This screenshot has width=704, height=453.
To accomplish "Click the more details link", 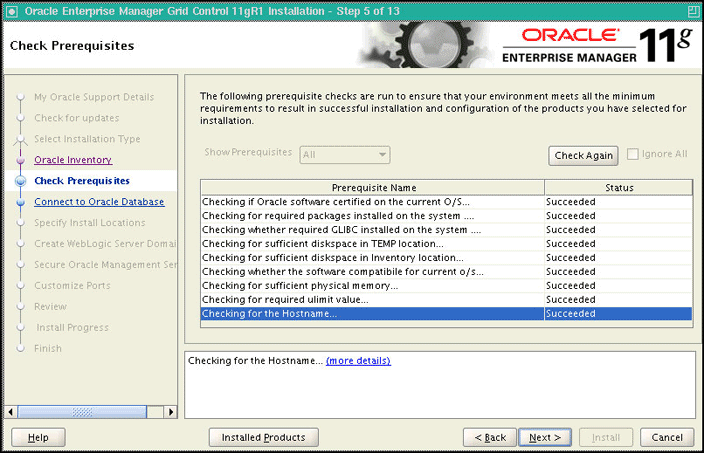I will pyautogui.click(x=358, y=361).
